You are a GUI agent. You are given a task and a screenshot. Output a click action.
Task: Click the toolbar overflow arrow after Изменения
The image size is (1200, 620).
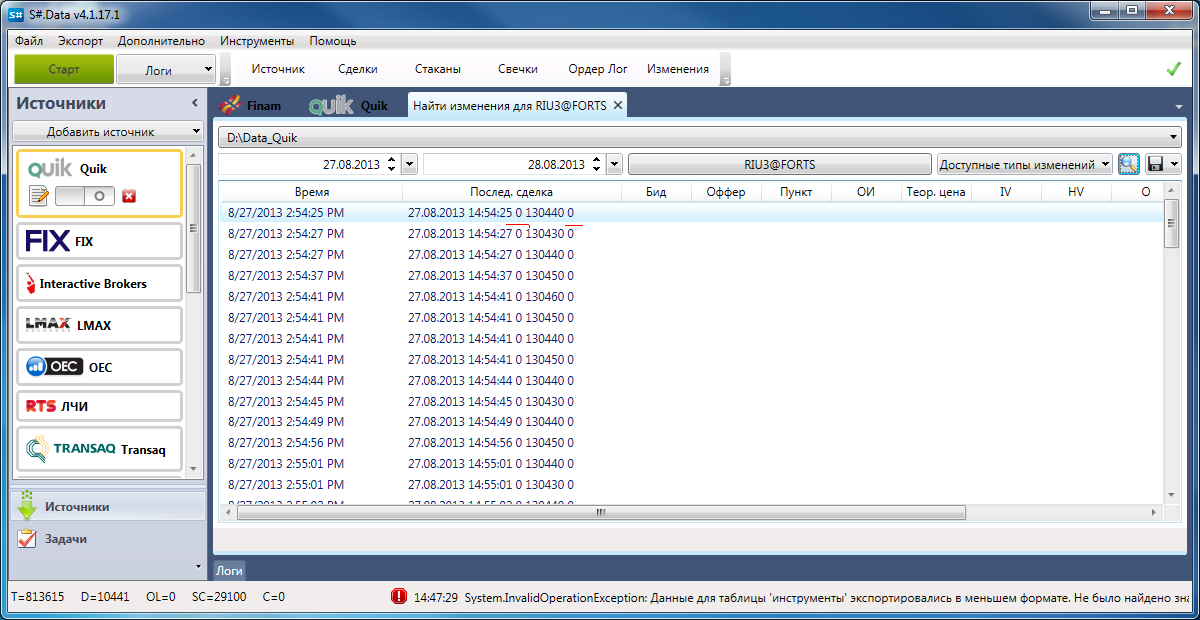(x=726, y=70)
